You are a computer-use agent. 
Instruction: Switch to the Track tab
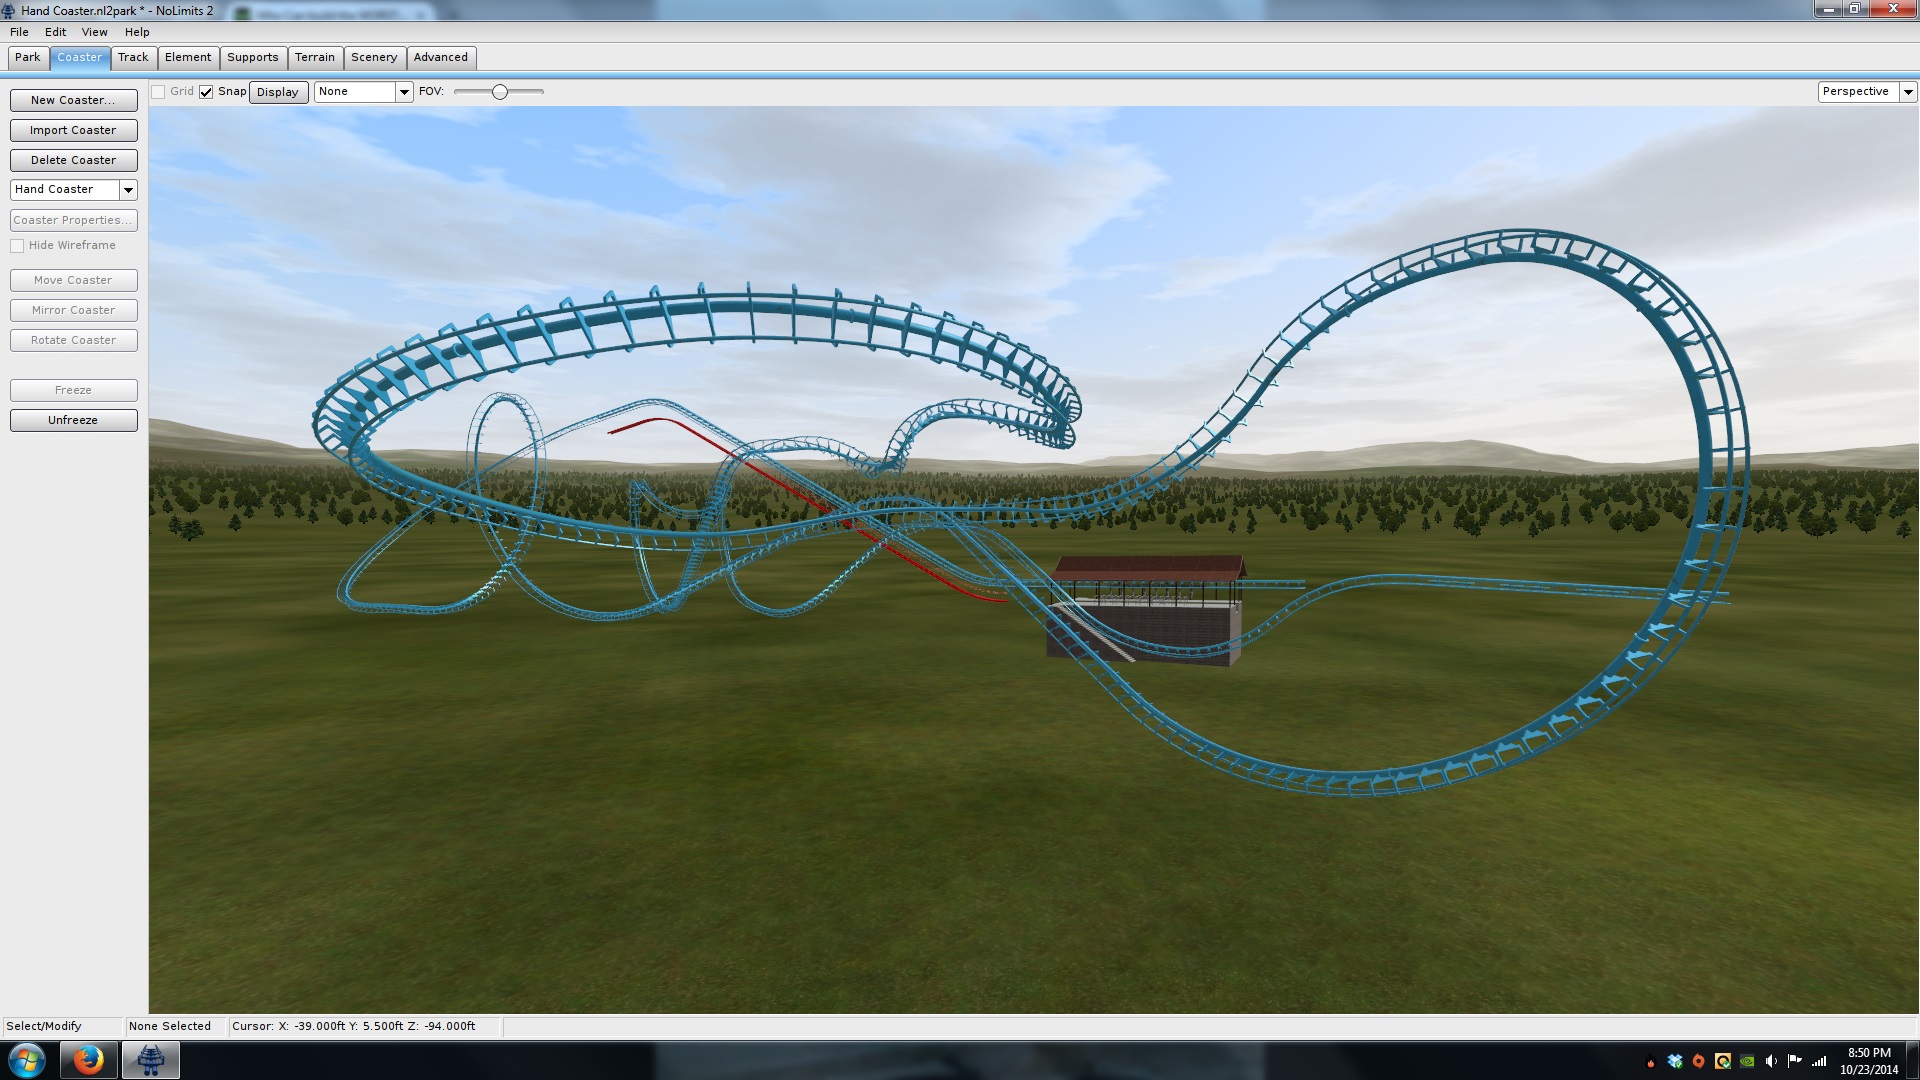(x=133, y=57)
